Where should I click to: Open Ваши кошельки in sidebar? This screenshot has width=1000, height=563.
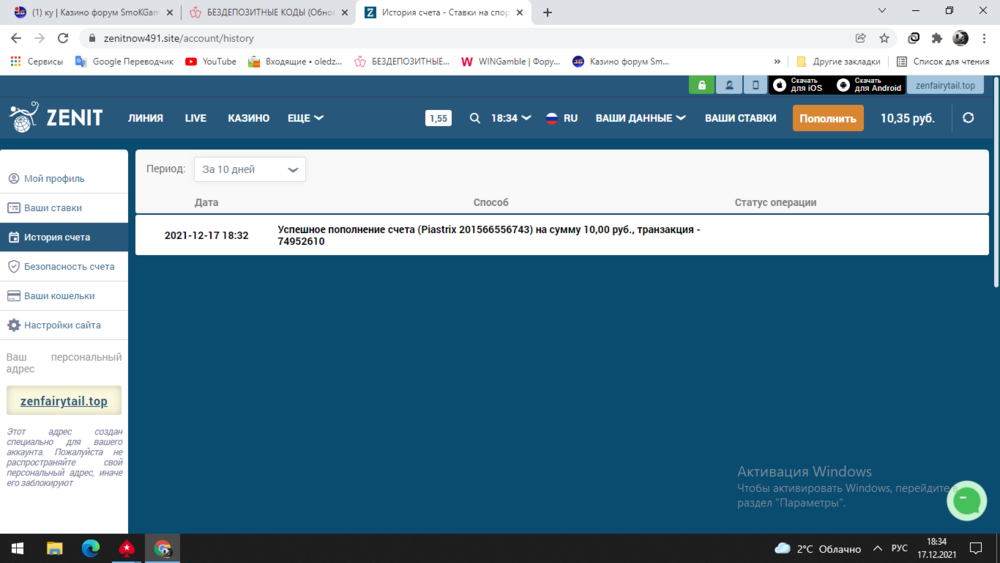(x=64, y=296)
